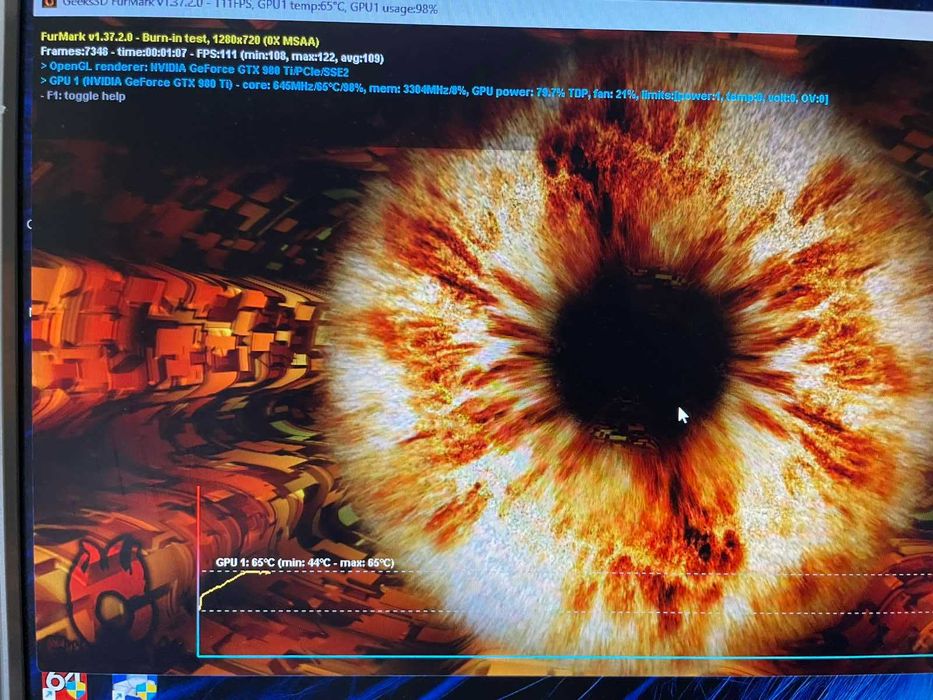Screen dimensions: 933x700
Task: Click the 'Frames:7346 - time:00:01:07' stats line
Action: [x=212, y=57]
